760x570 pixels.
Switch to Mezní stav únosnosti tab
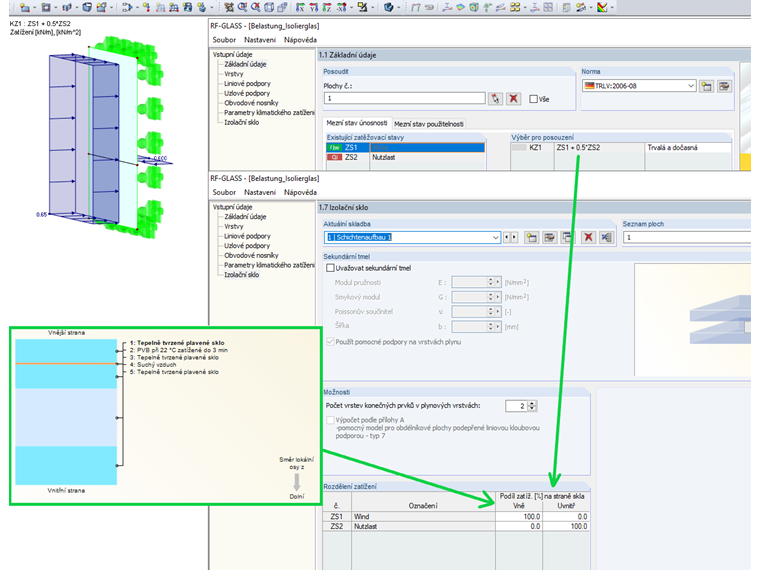[x=357, y=123]
